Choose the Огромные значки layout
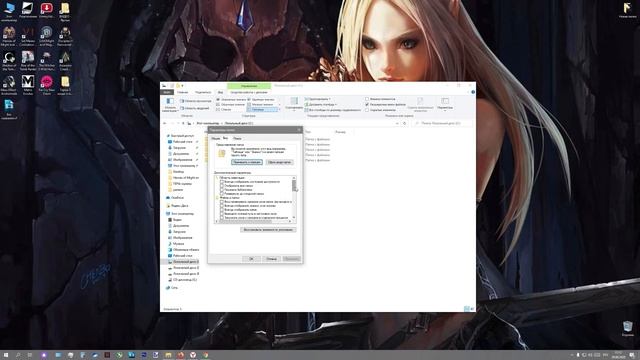640x360 pixels. point(231,99)
